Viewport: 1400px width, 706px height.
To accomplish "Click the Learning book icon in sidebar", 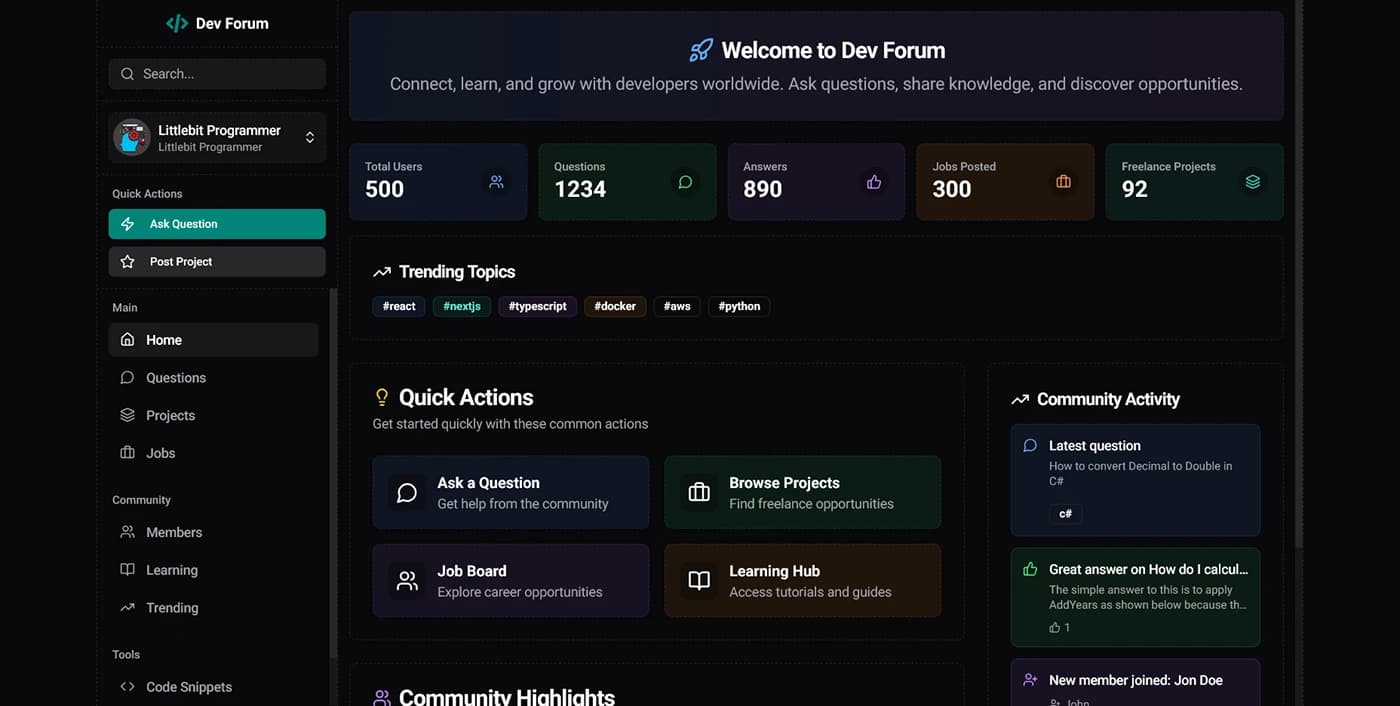I will 127,569.
